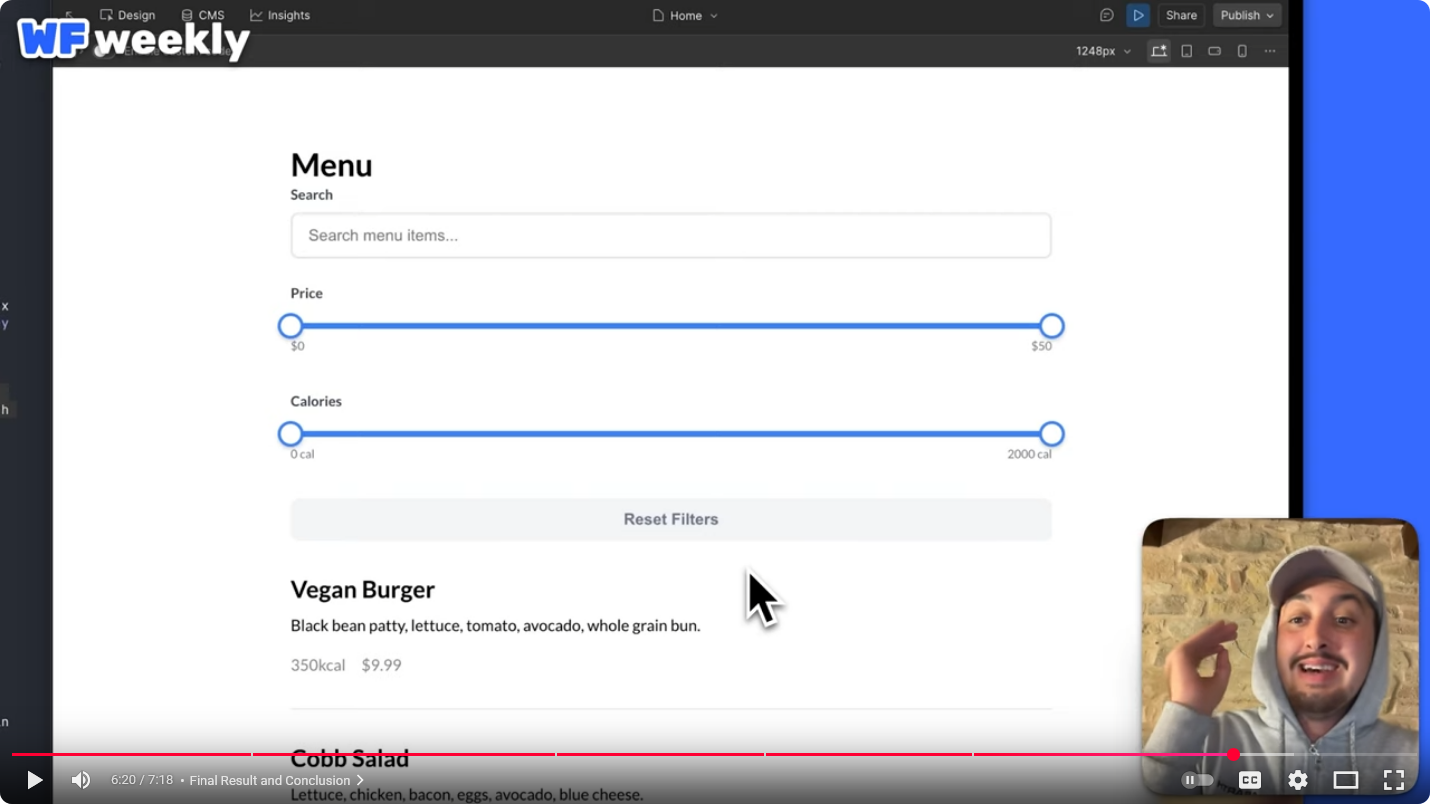1430x804 pixels.
Task: Open the Final Result and Conclusion chapter list
Action: [x=277, y=780]
